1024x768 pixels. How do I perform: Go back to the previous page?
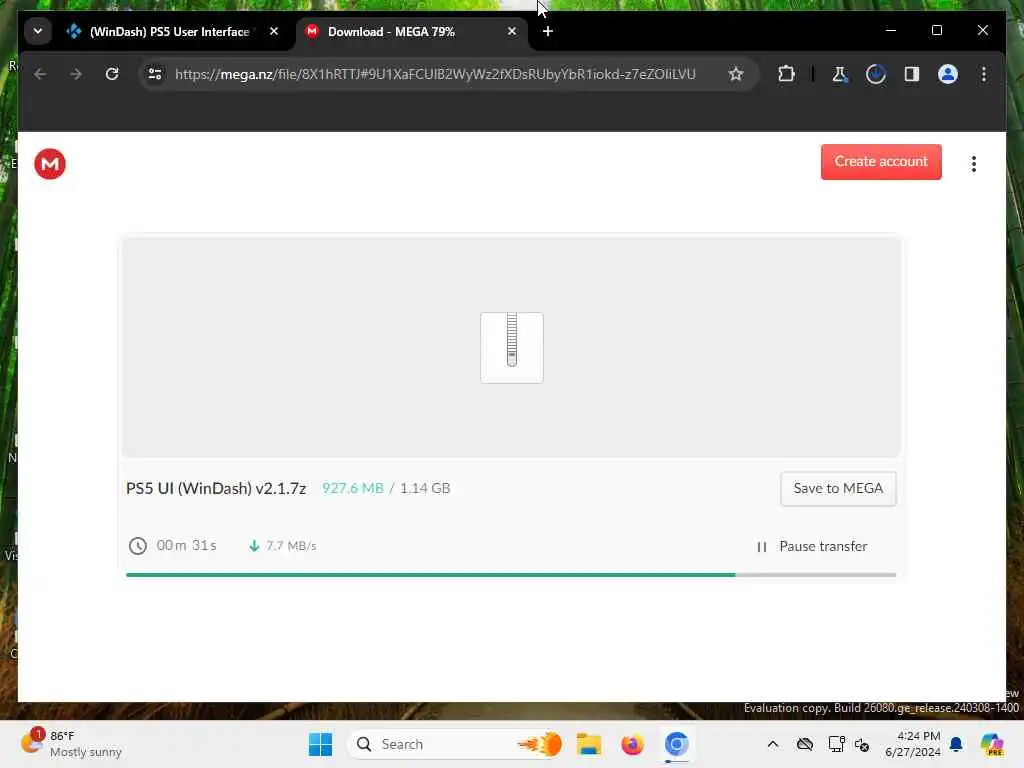[x=40, y=74]
